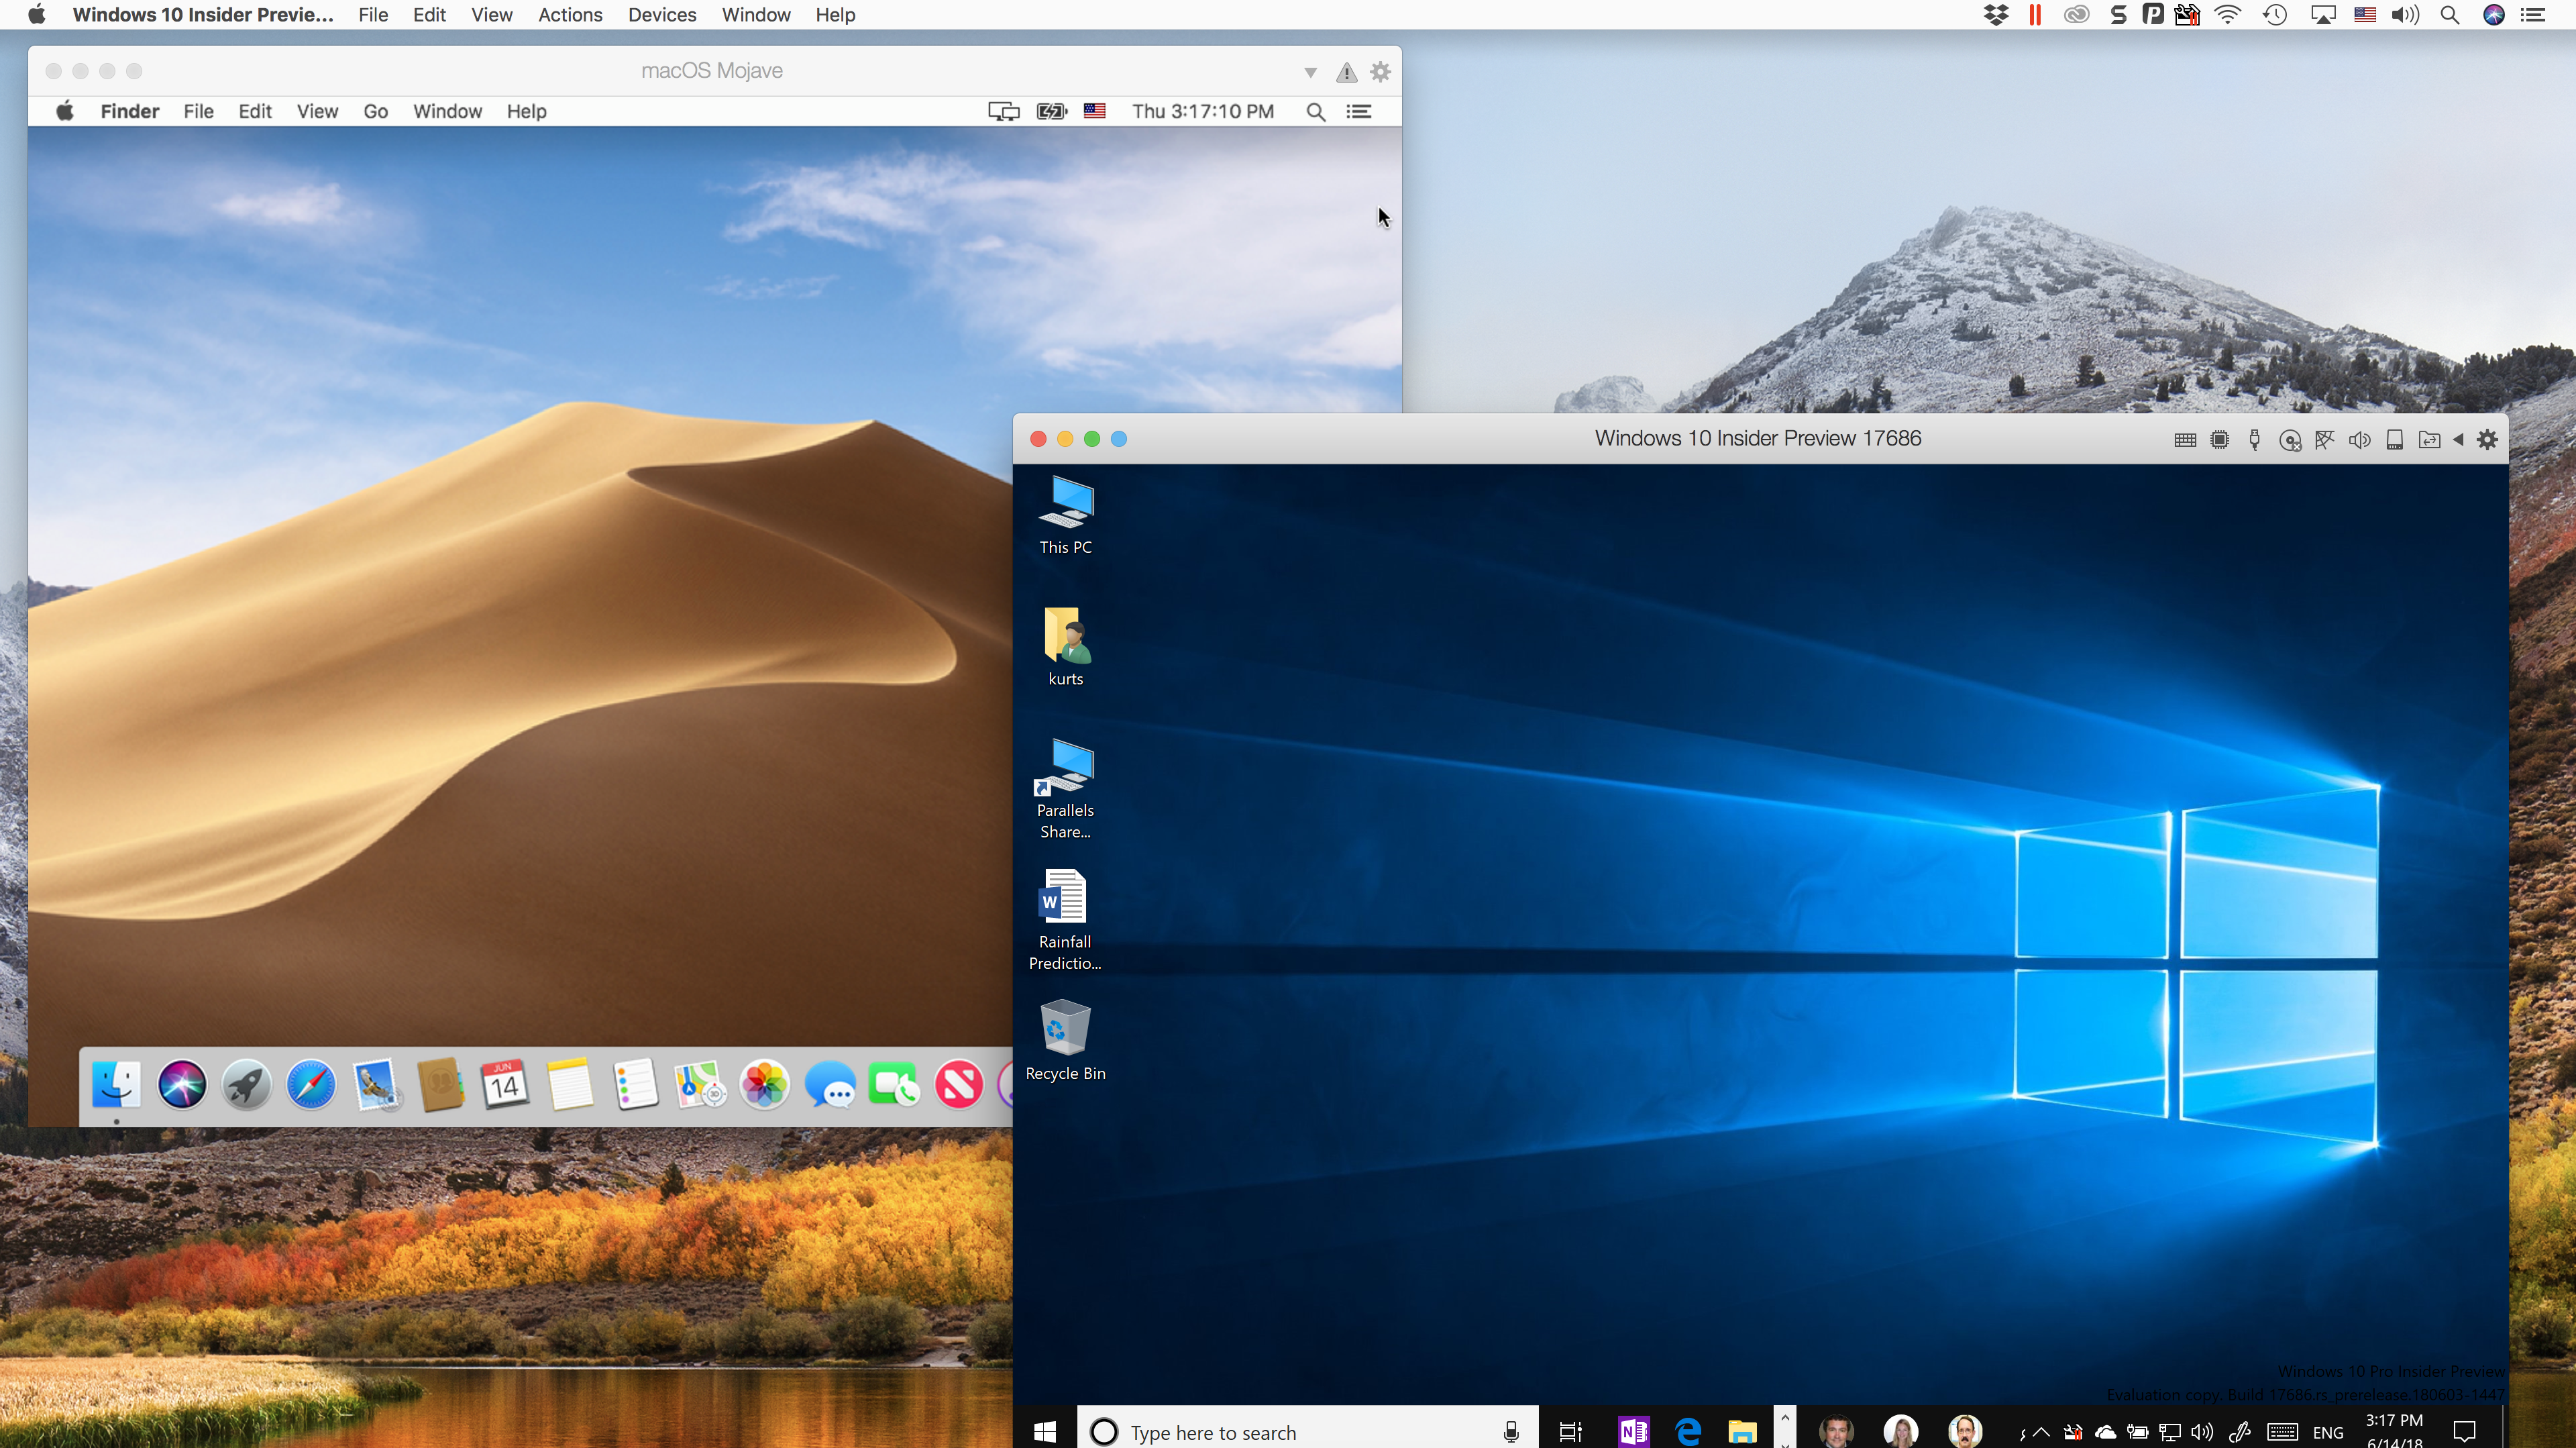Click the network spiderweb icon in VM titlebar
The width and height of the screenshot is (2576, 1448).
[x=2324, y=440]
